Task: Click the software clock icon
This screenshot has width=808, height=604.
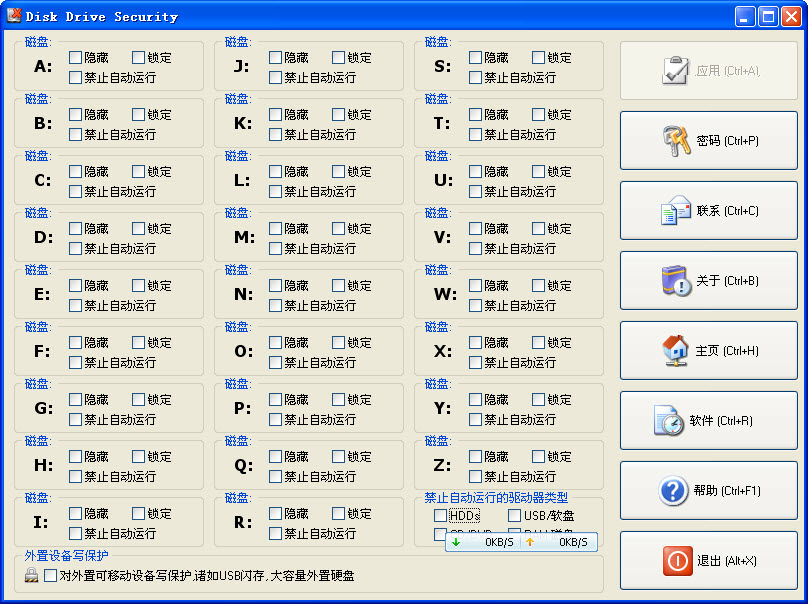Action: tap(668, 421)
